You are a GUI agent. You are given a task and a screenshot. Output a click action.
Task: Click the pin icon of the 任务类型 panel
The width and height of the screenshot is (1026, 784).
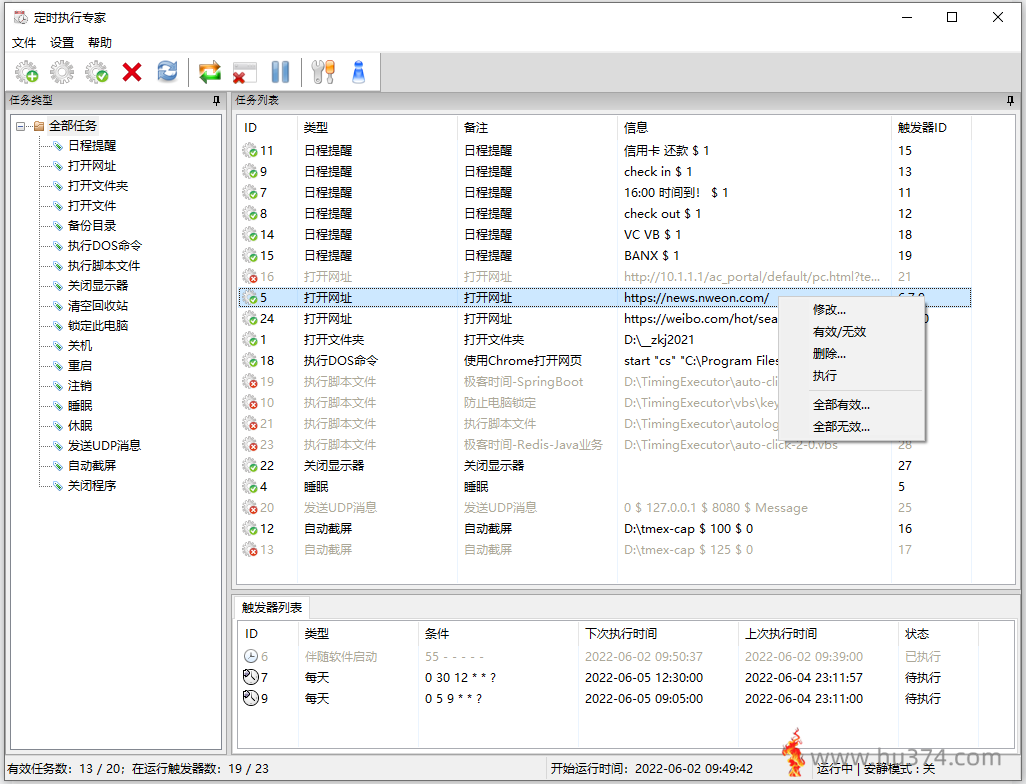pos(217,101)
